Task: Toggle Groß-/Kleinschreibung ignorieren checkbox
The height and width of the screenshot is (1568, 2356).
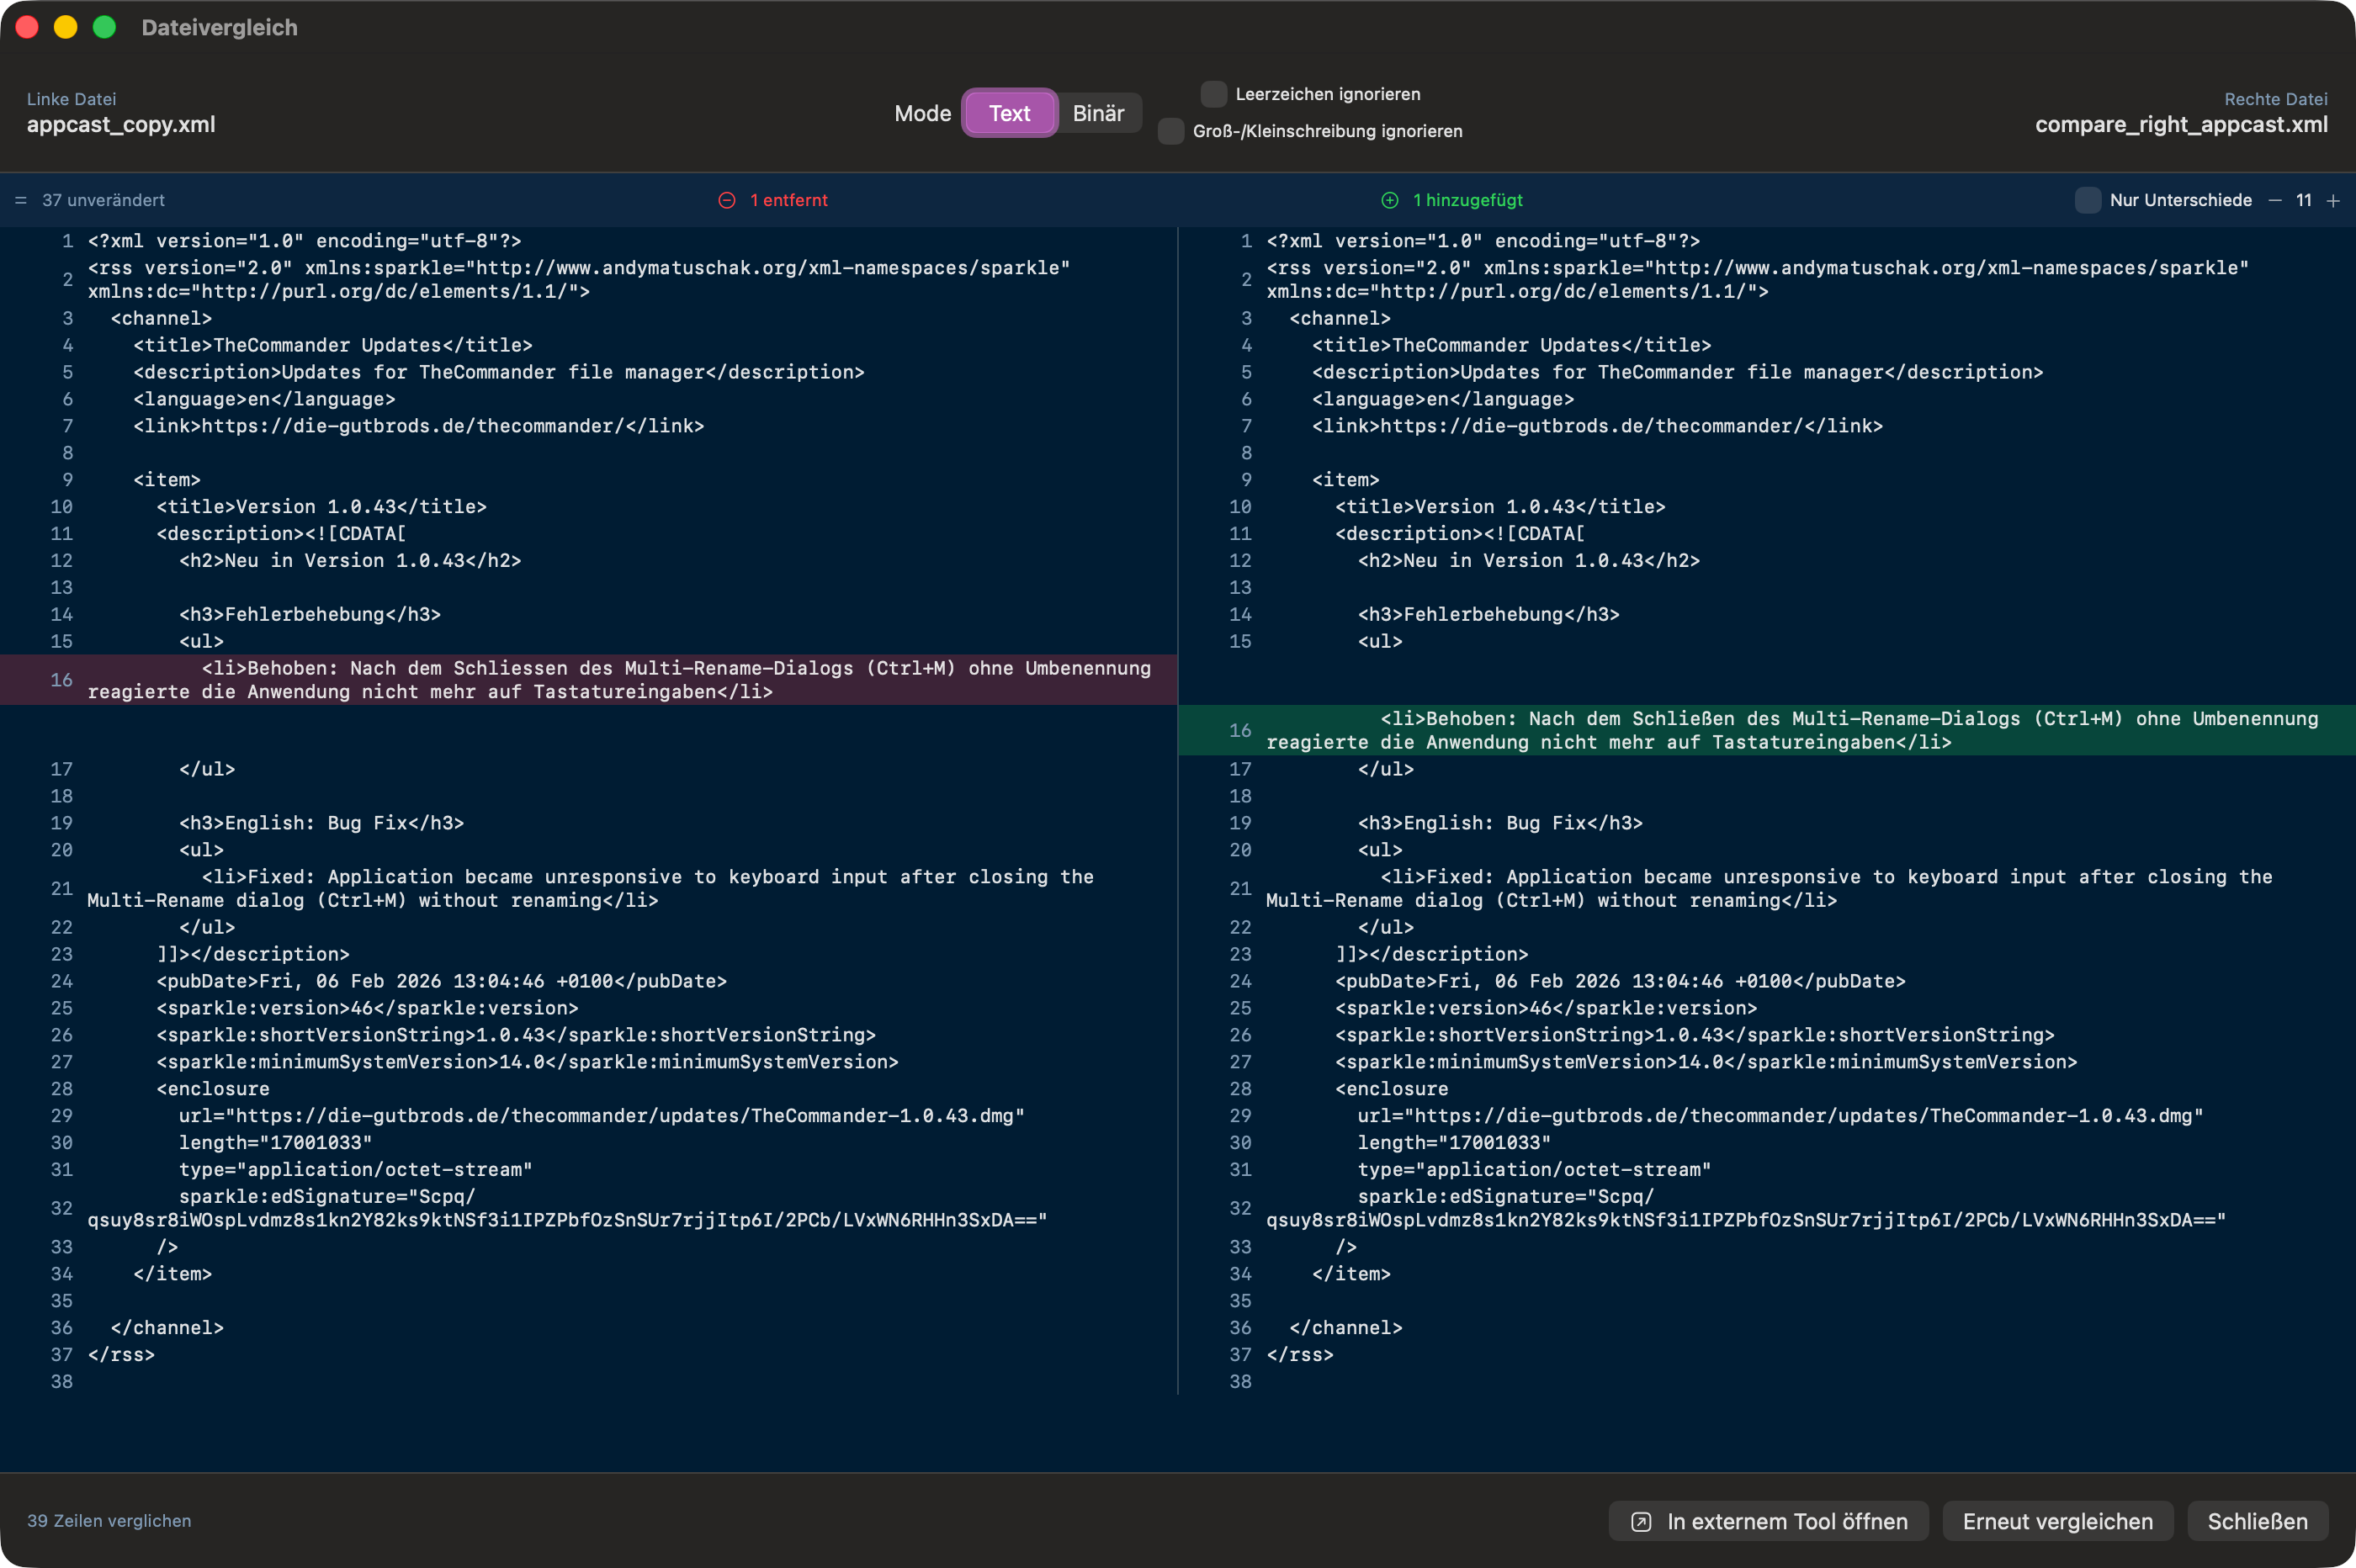Action: [x=1171, y=131]
